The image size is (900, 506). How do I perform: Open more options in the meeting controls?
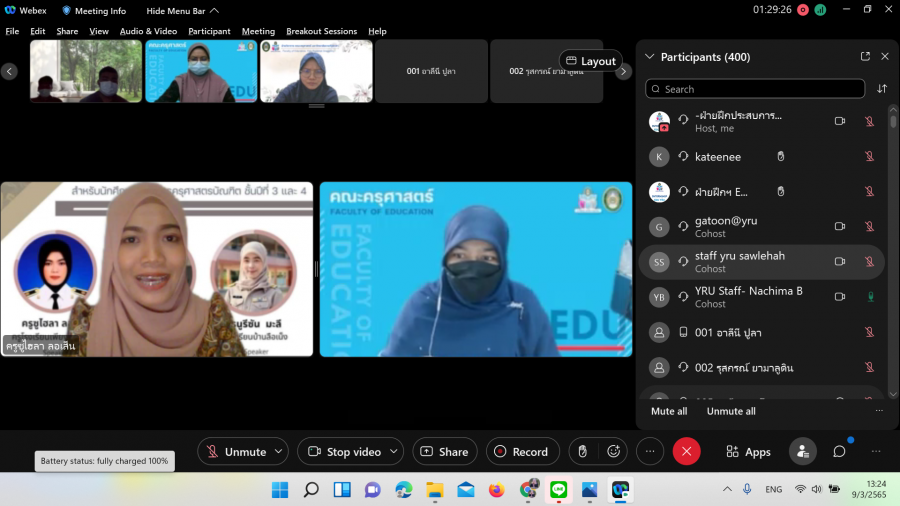coord(650,452)
